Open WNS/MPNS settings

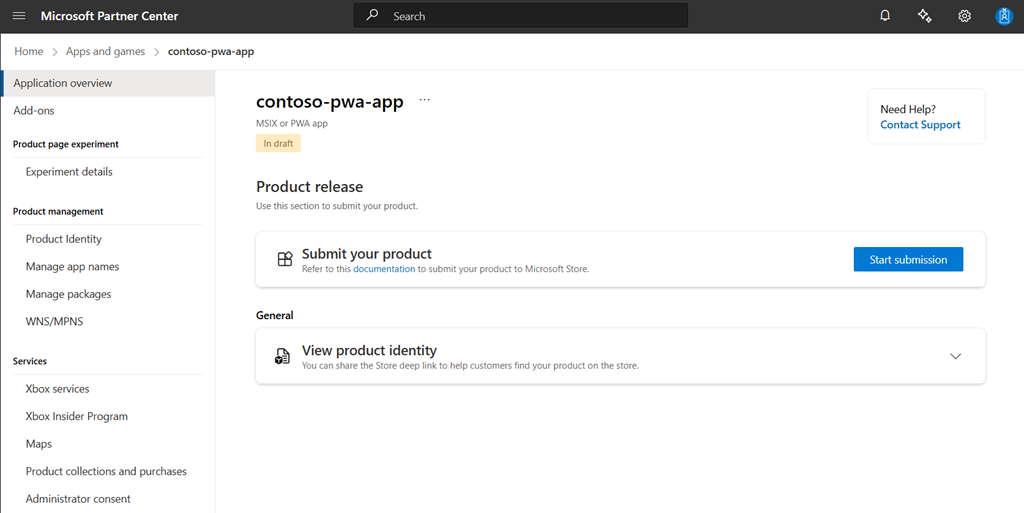[x=54, y=322]
